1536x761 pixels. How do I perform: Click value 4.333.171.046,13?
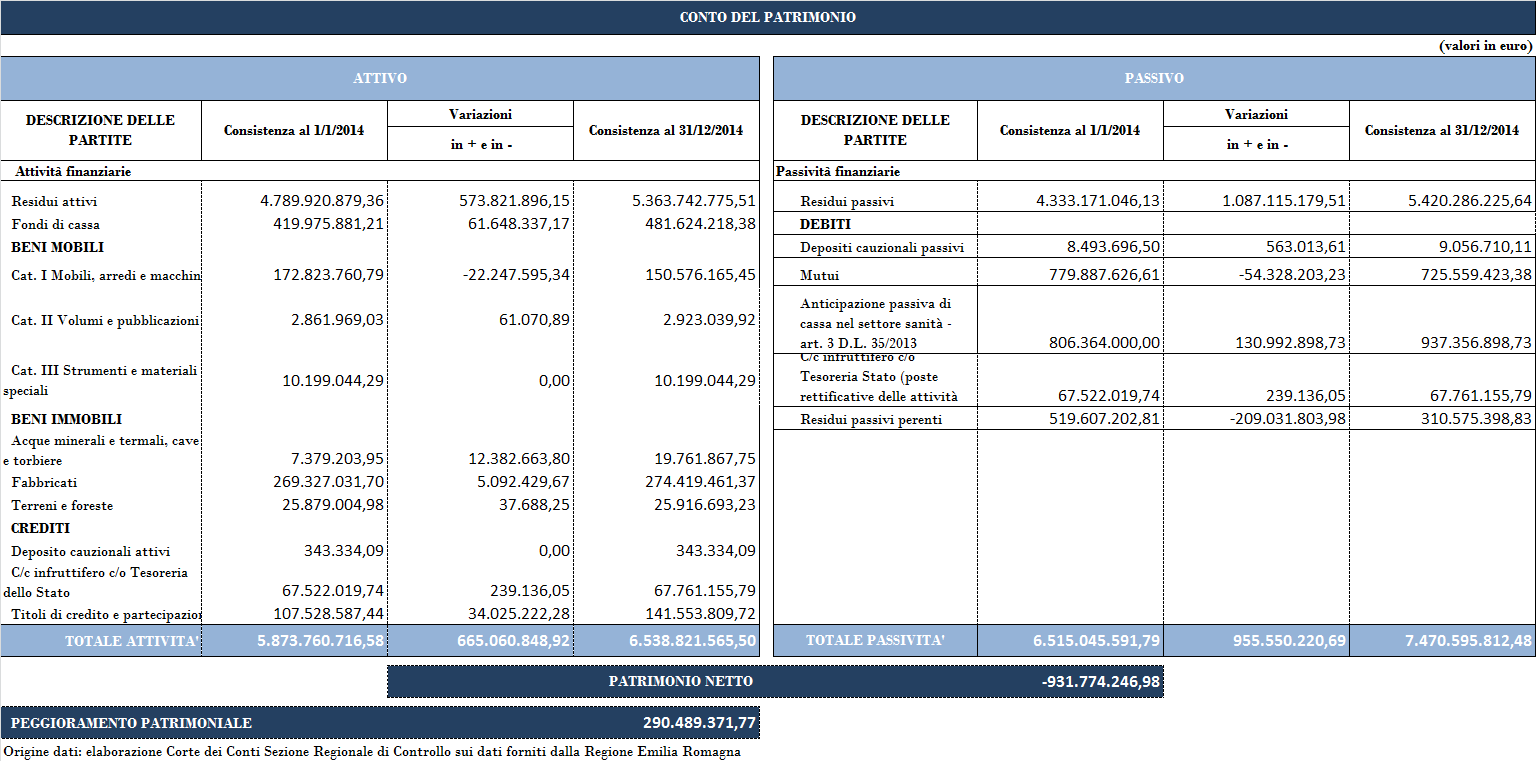(1098, 201)
